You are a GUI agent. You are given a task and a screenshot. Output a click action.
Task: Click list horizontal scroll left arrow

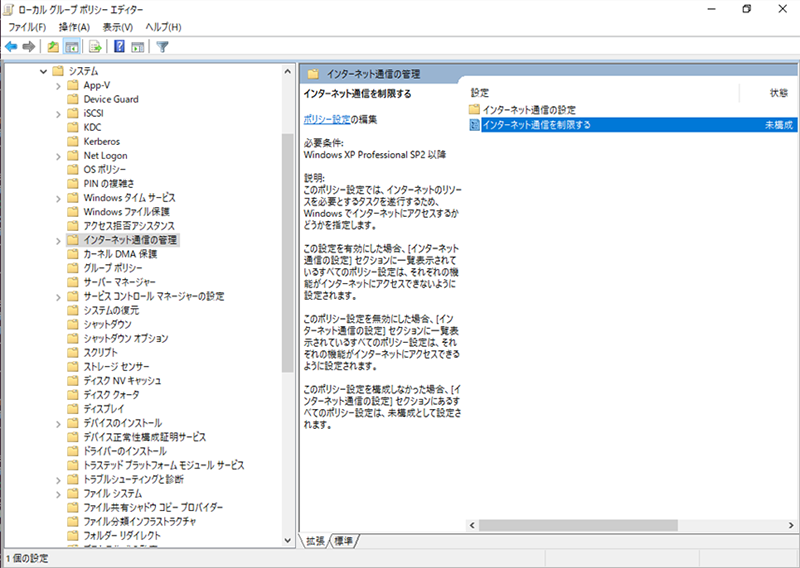click(x=472, y=525)
